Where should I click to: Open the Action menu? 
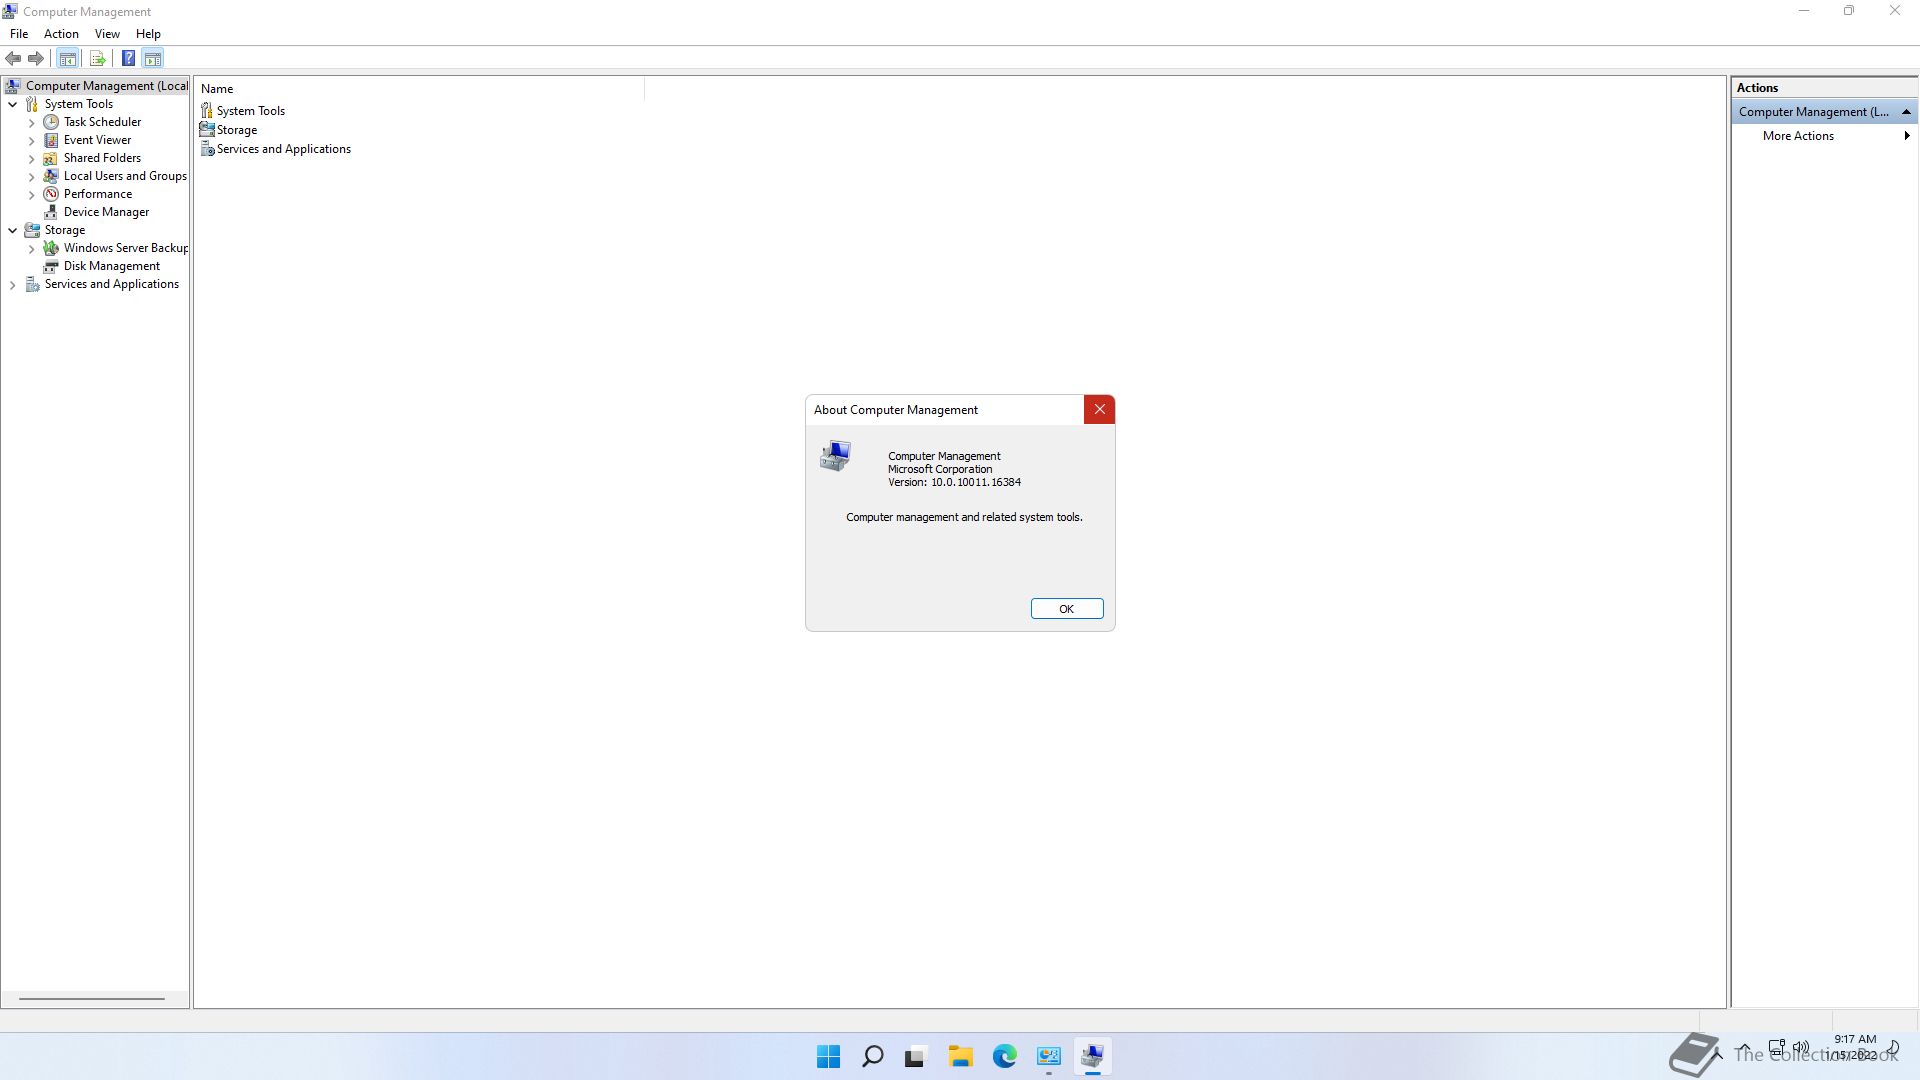[x=61, y=33]
